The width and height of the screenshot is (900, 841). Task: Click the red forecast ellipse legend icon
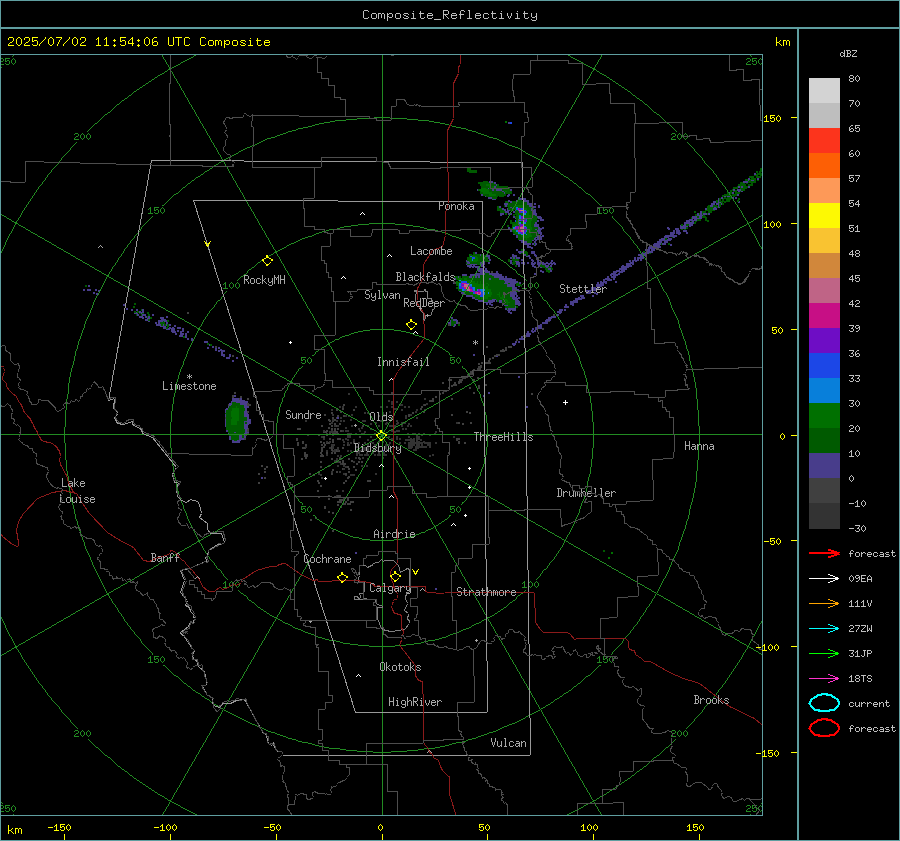point(824,728)
